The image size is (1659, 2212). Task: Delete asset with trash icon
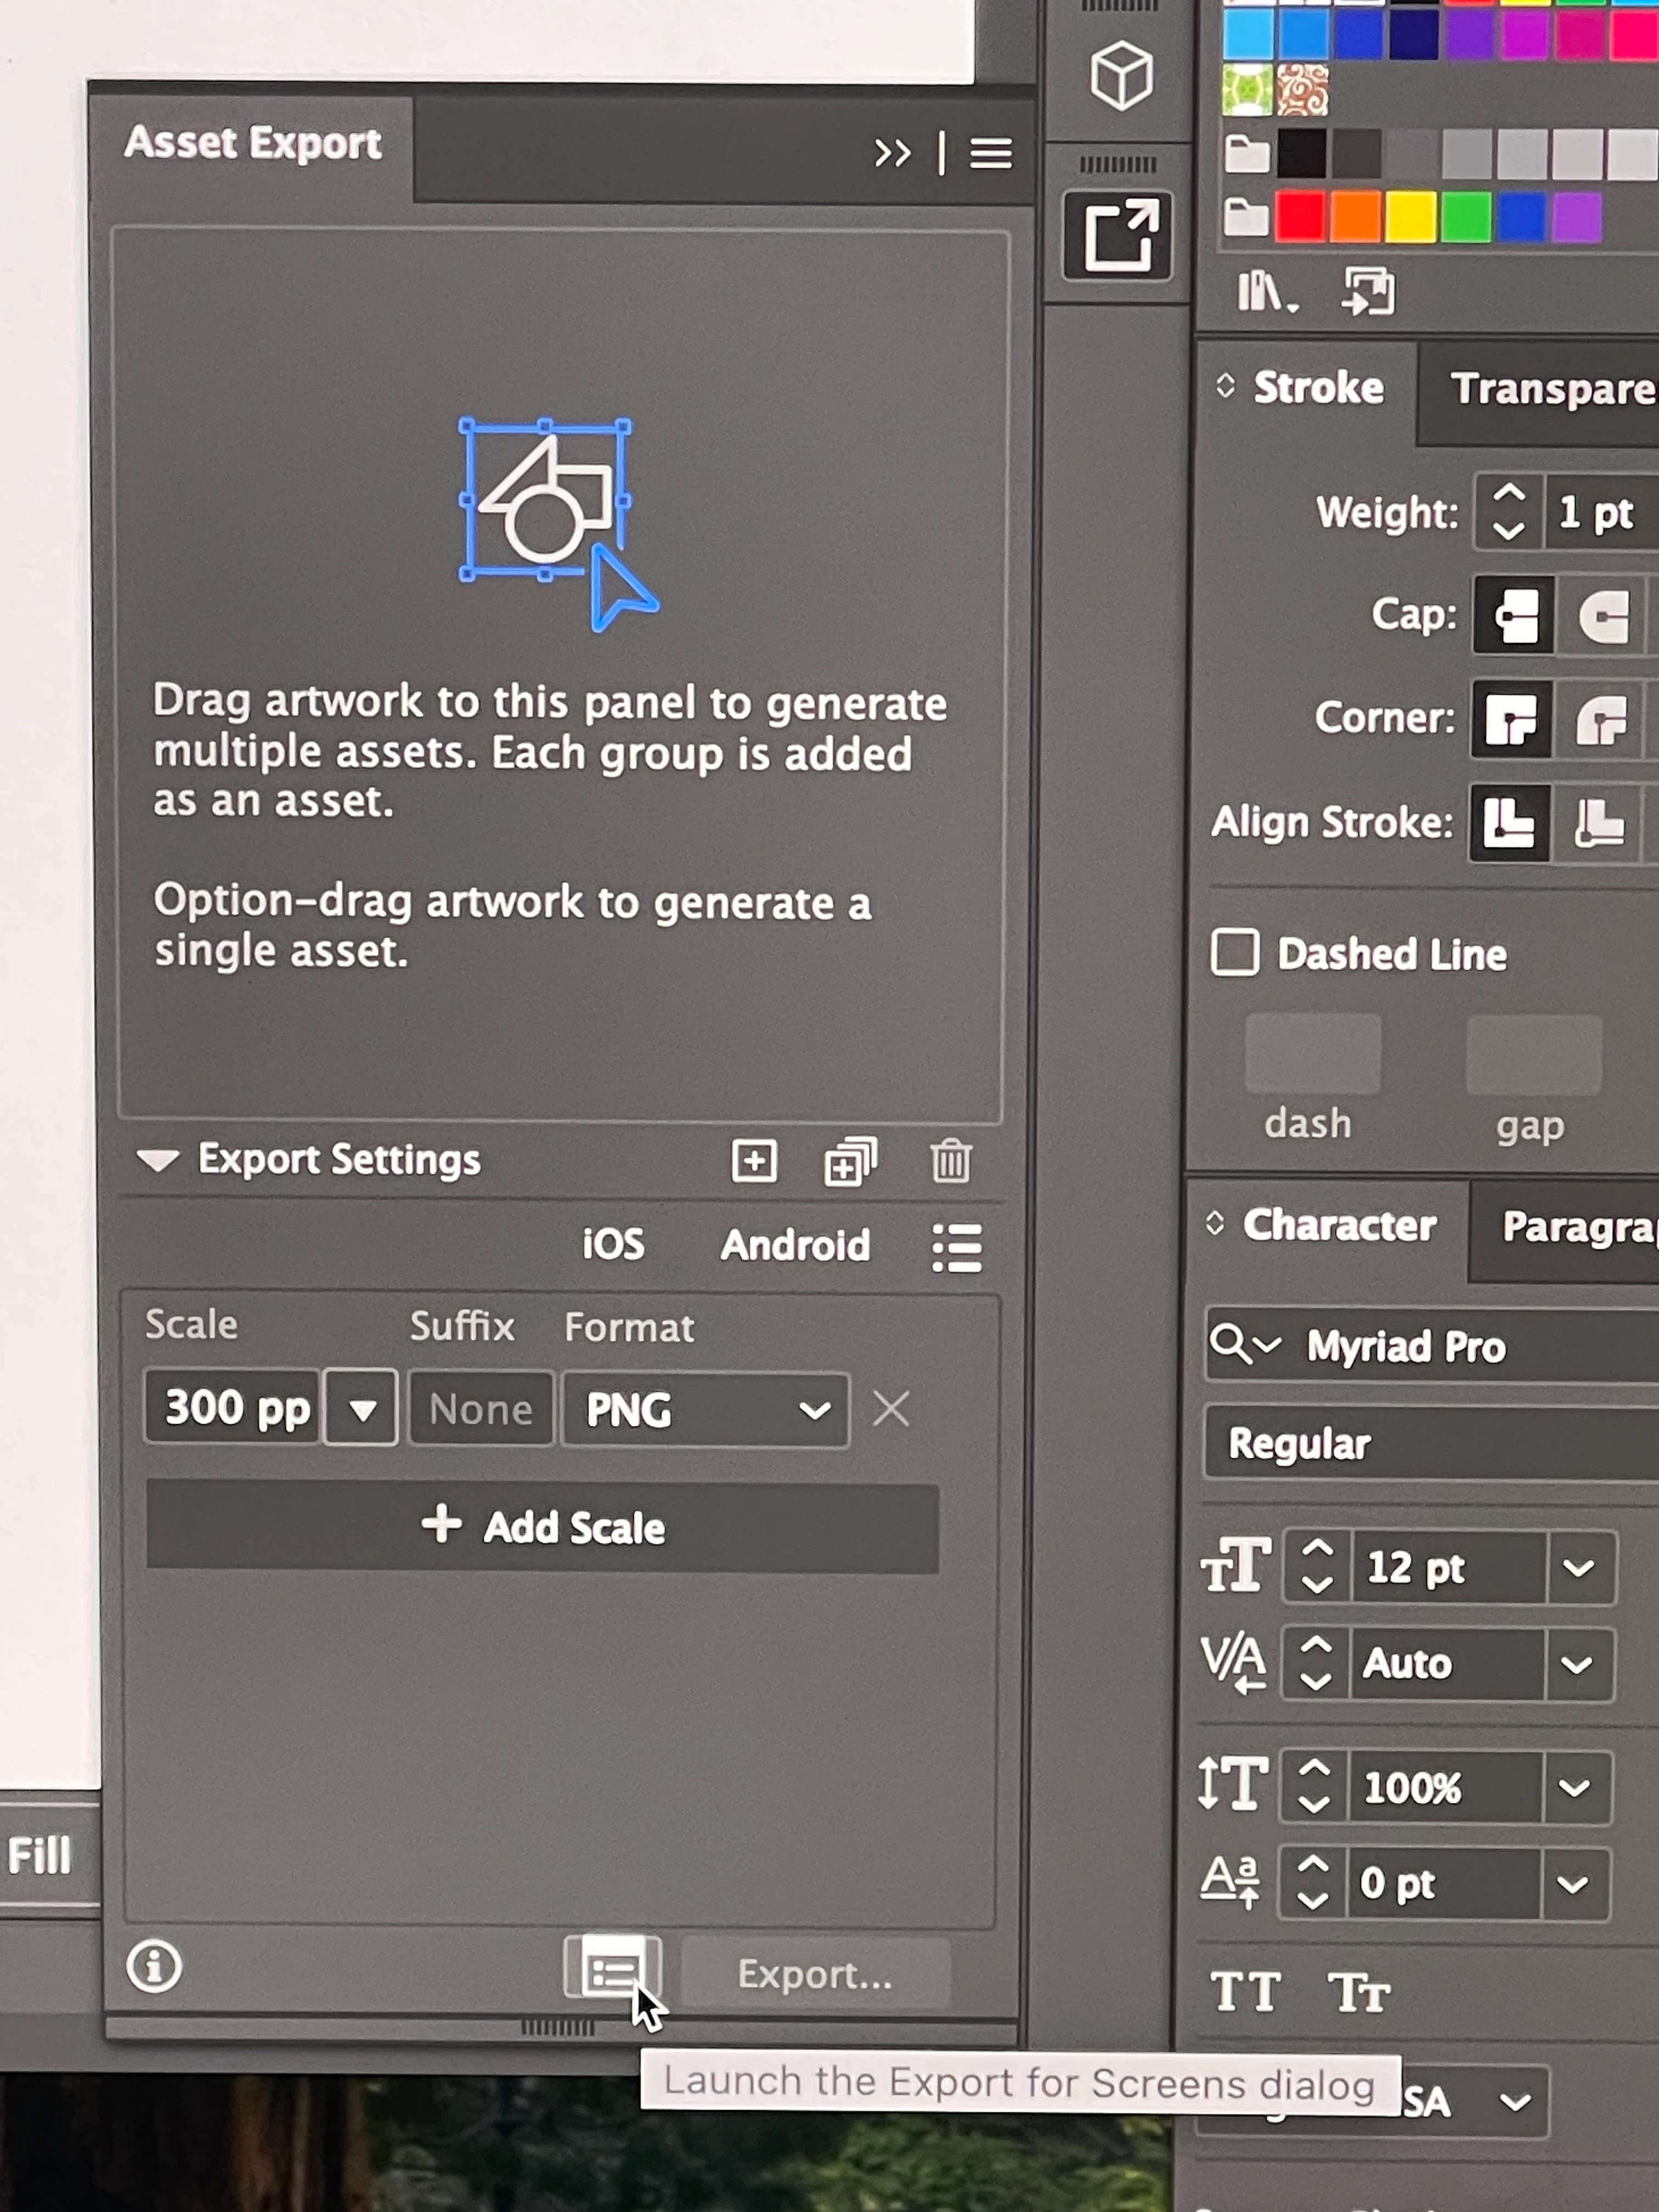(x=950, y=1161)
